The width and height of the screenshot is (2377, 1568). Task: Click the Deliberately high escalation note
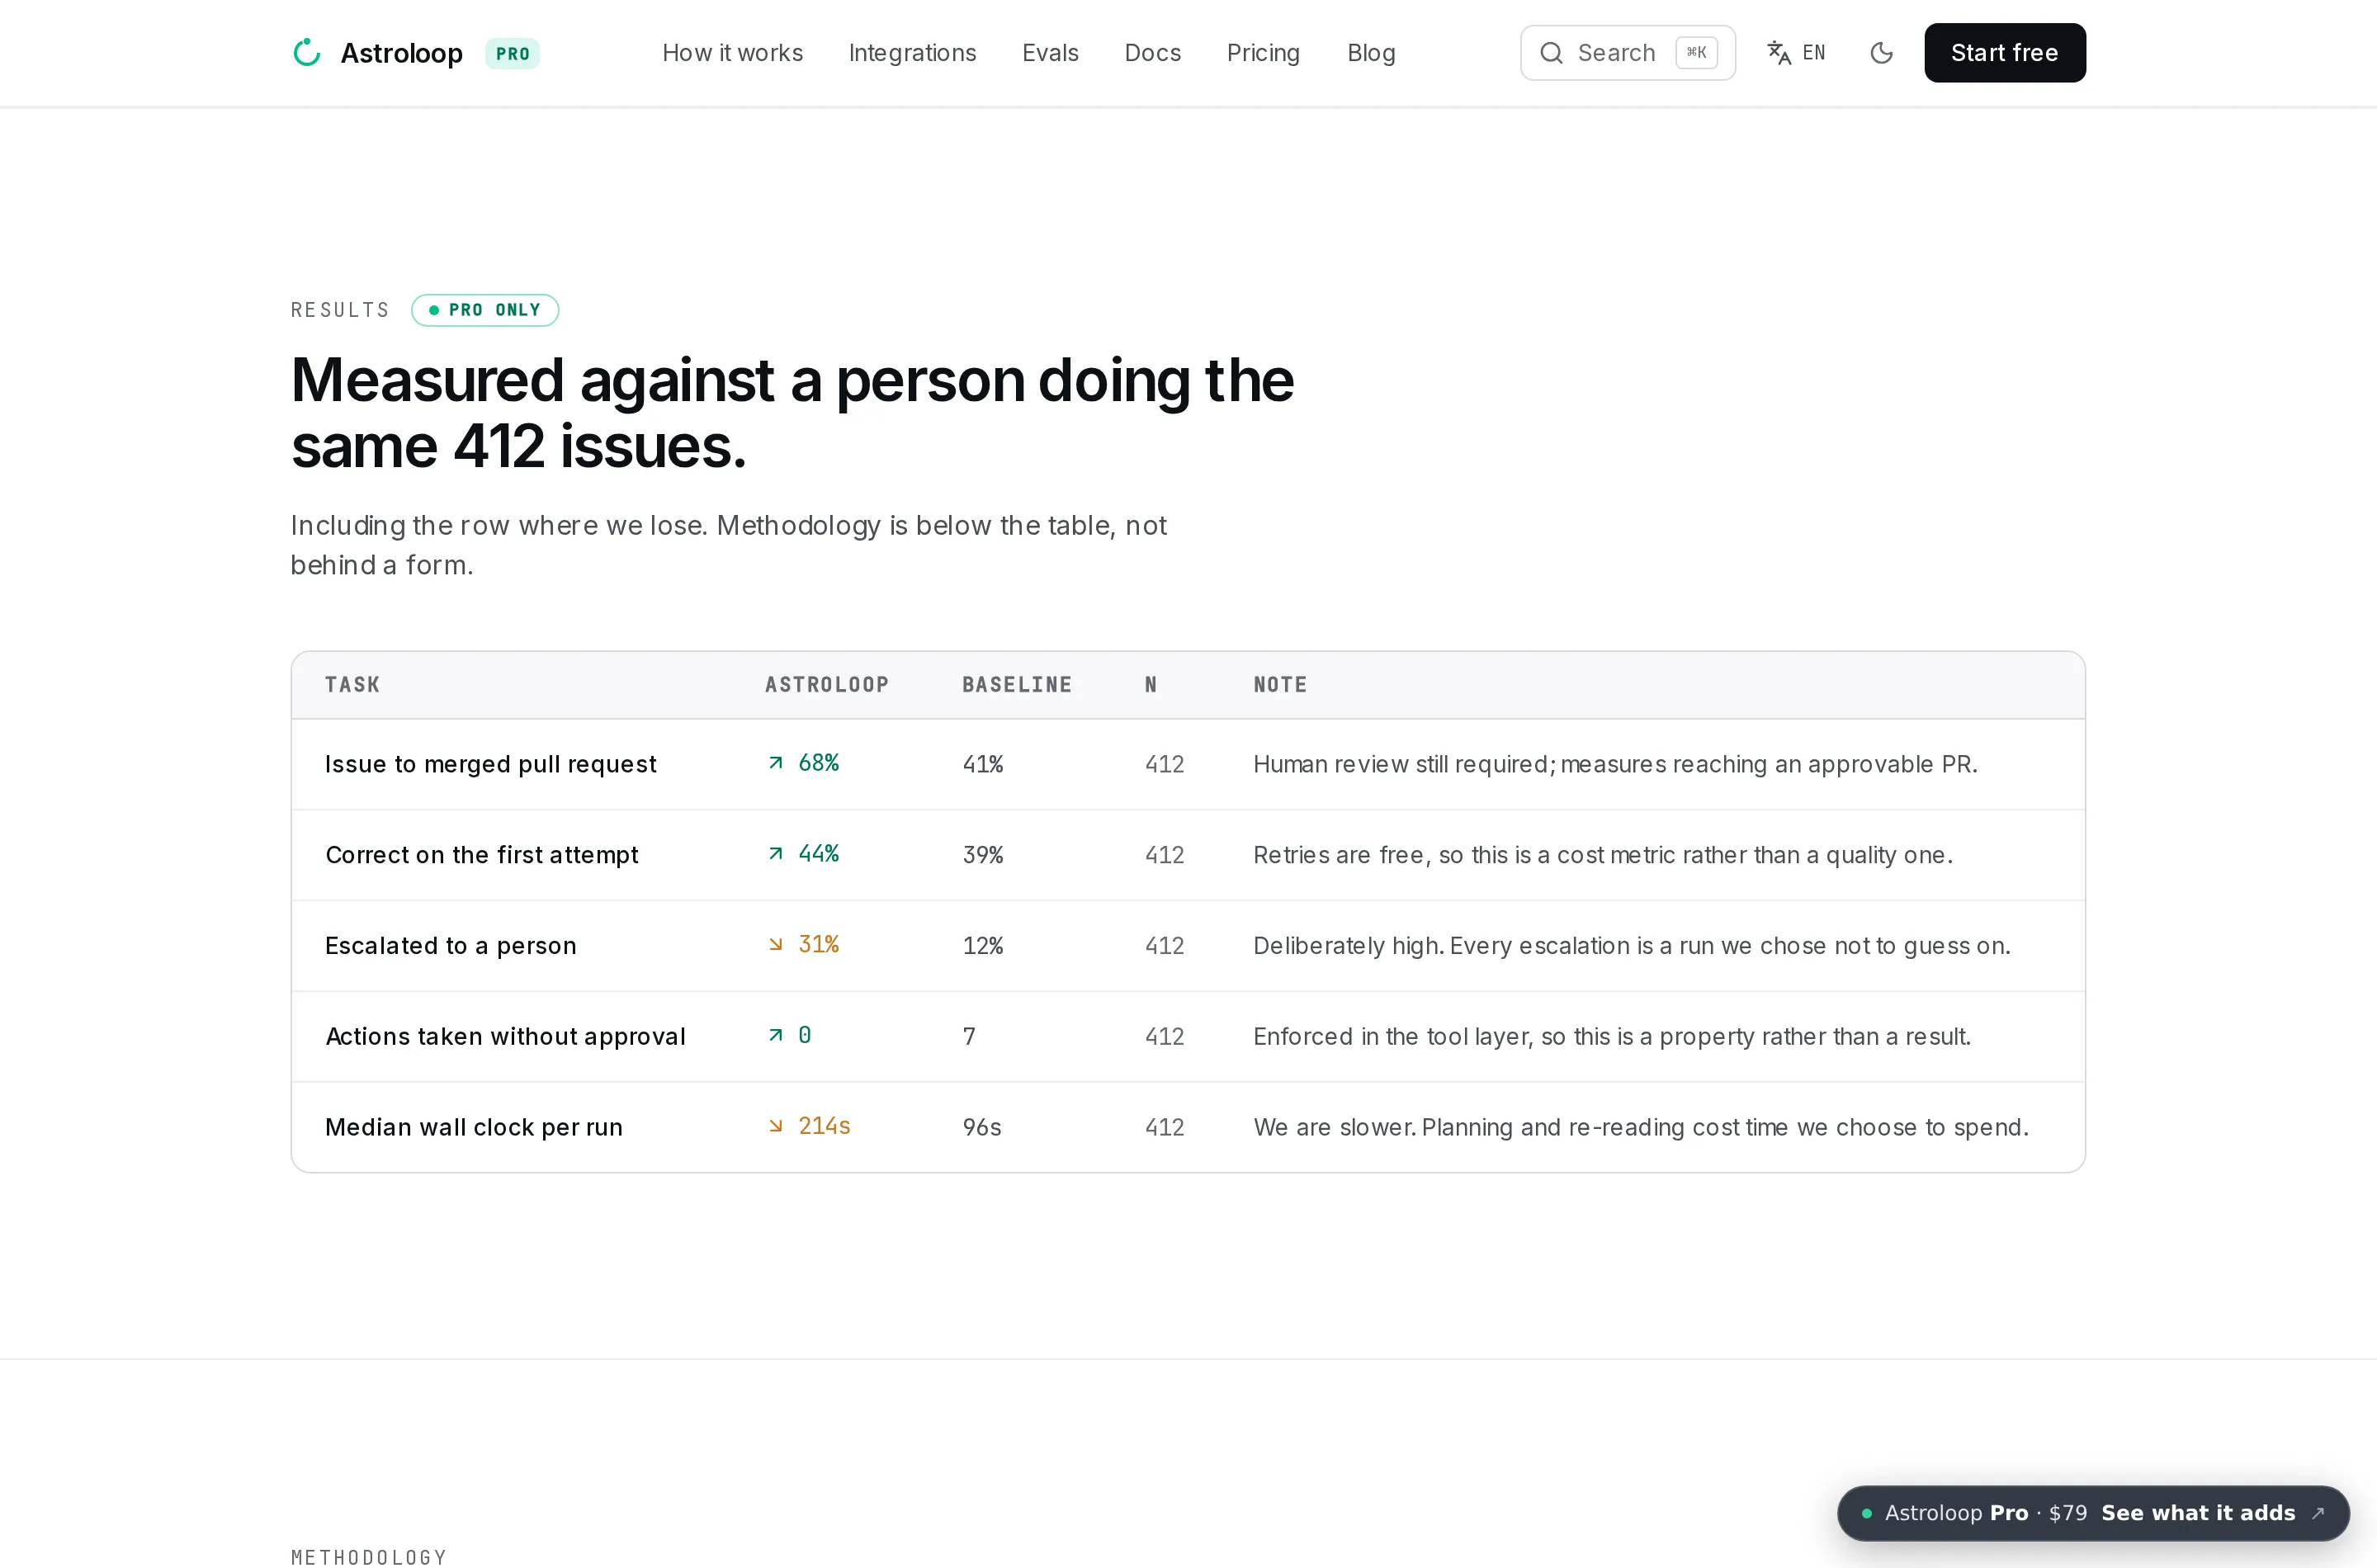click(x=1631, y=946)
